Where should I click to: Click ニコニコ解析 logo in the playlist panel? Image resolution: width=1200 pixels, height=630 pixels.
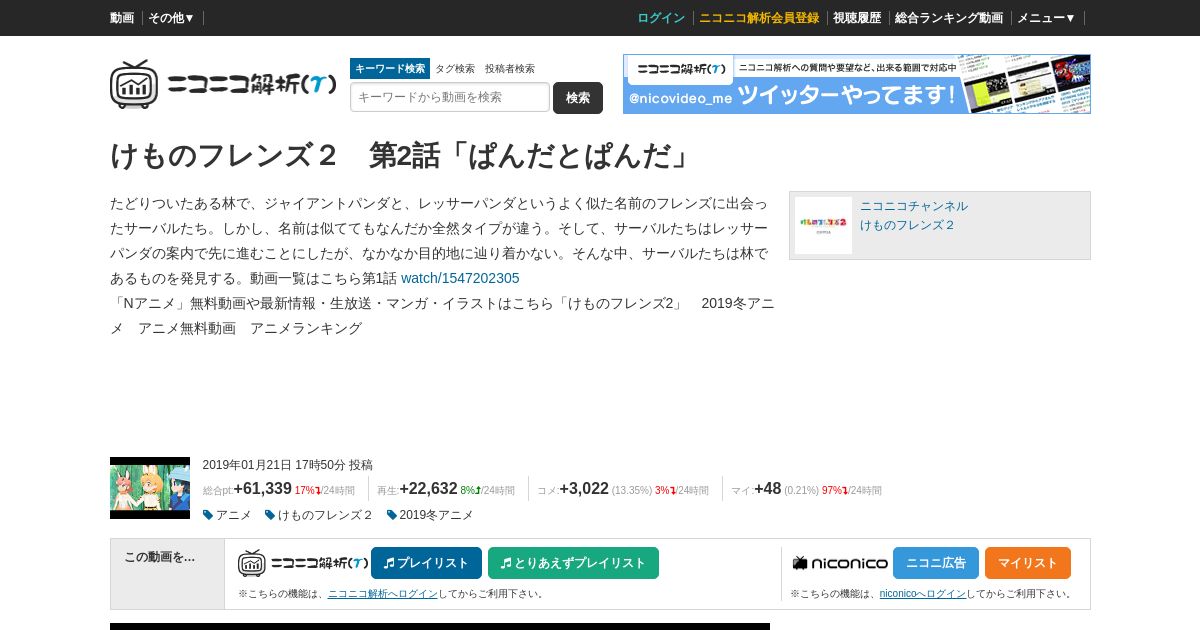pyautogui.click(x=302, y=563)
